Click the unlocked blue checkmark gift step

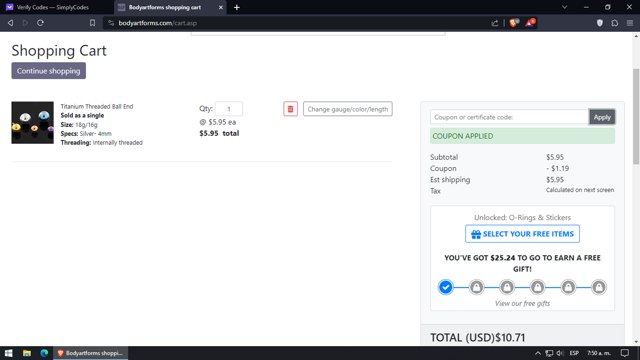pos(446,287)
